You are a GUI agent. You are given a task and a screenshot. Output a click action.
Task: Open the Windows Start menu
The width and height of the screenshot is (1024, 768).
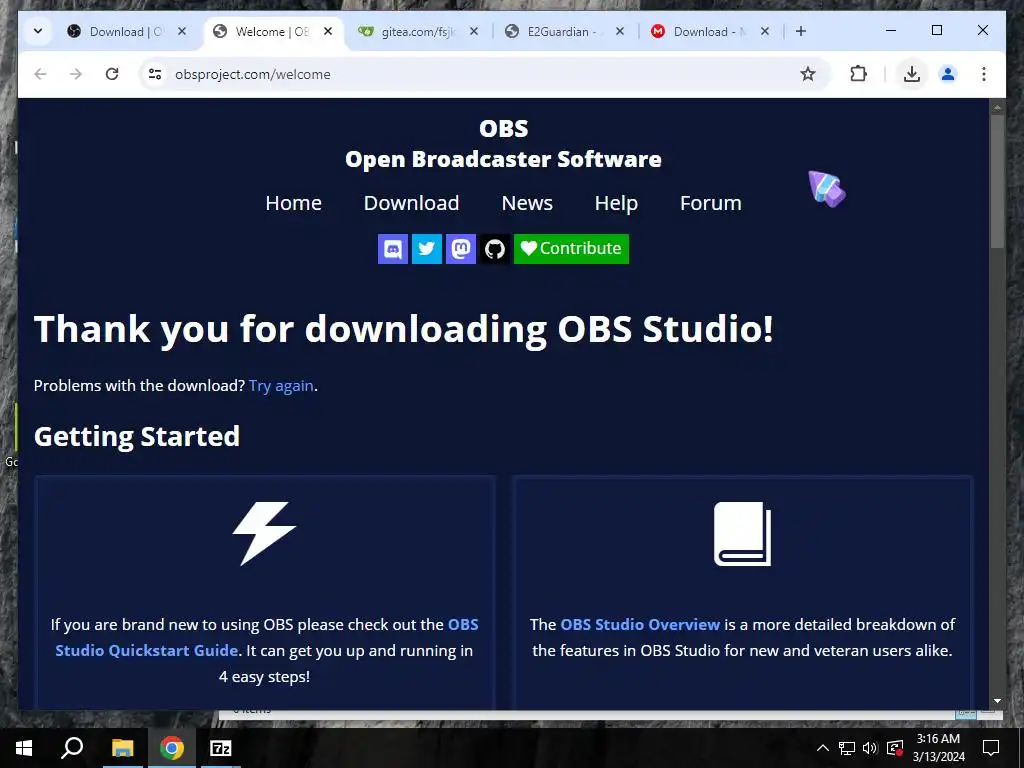24,748
